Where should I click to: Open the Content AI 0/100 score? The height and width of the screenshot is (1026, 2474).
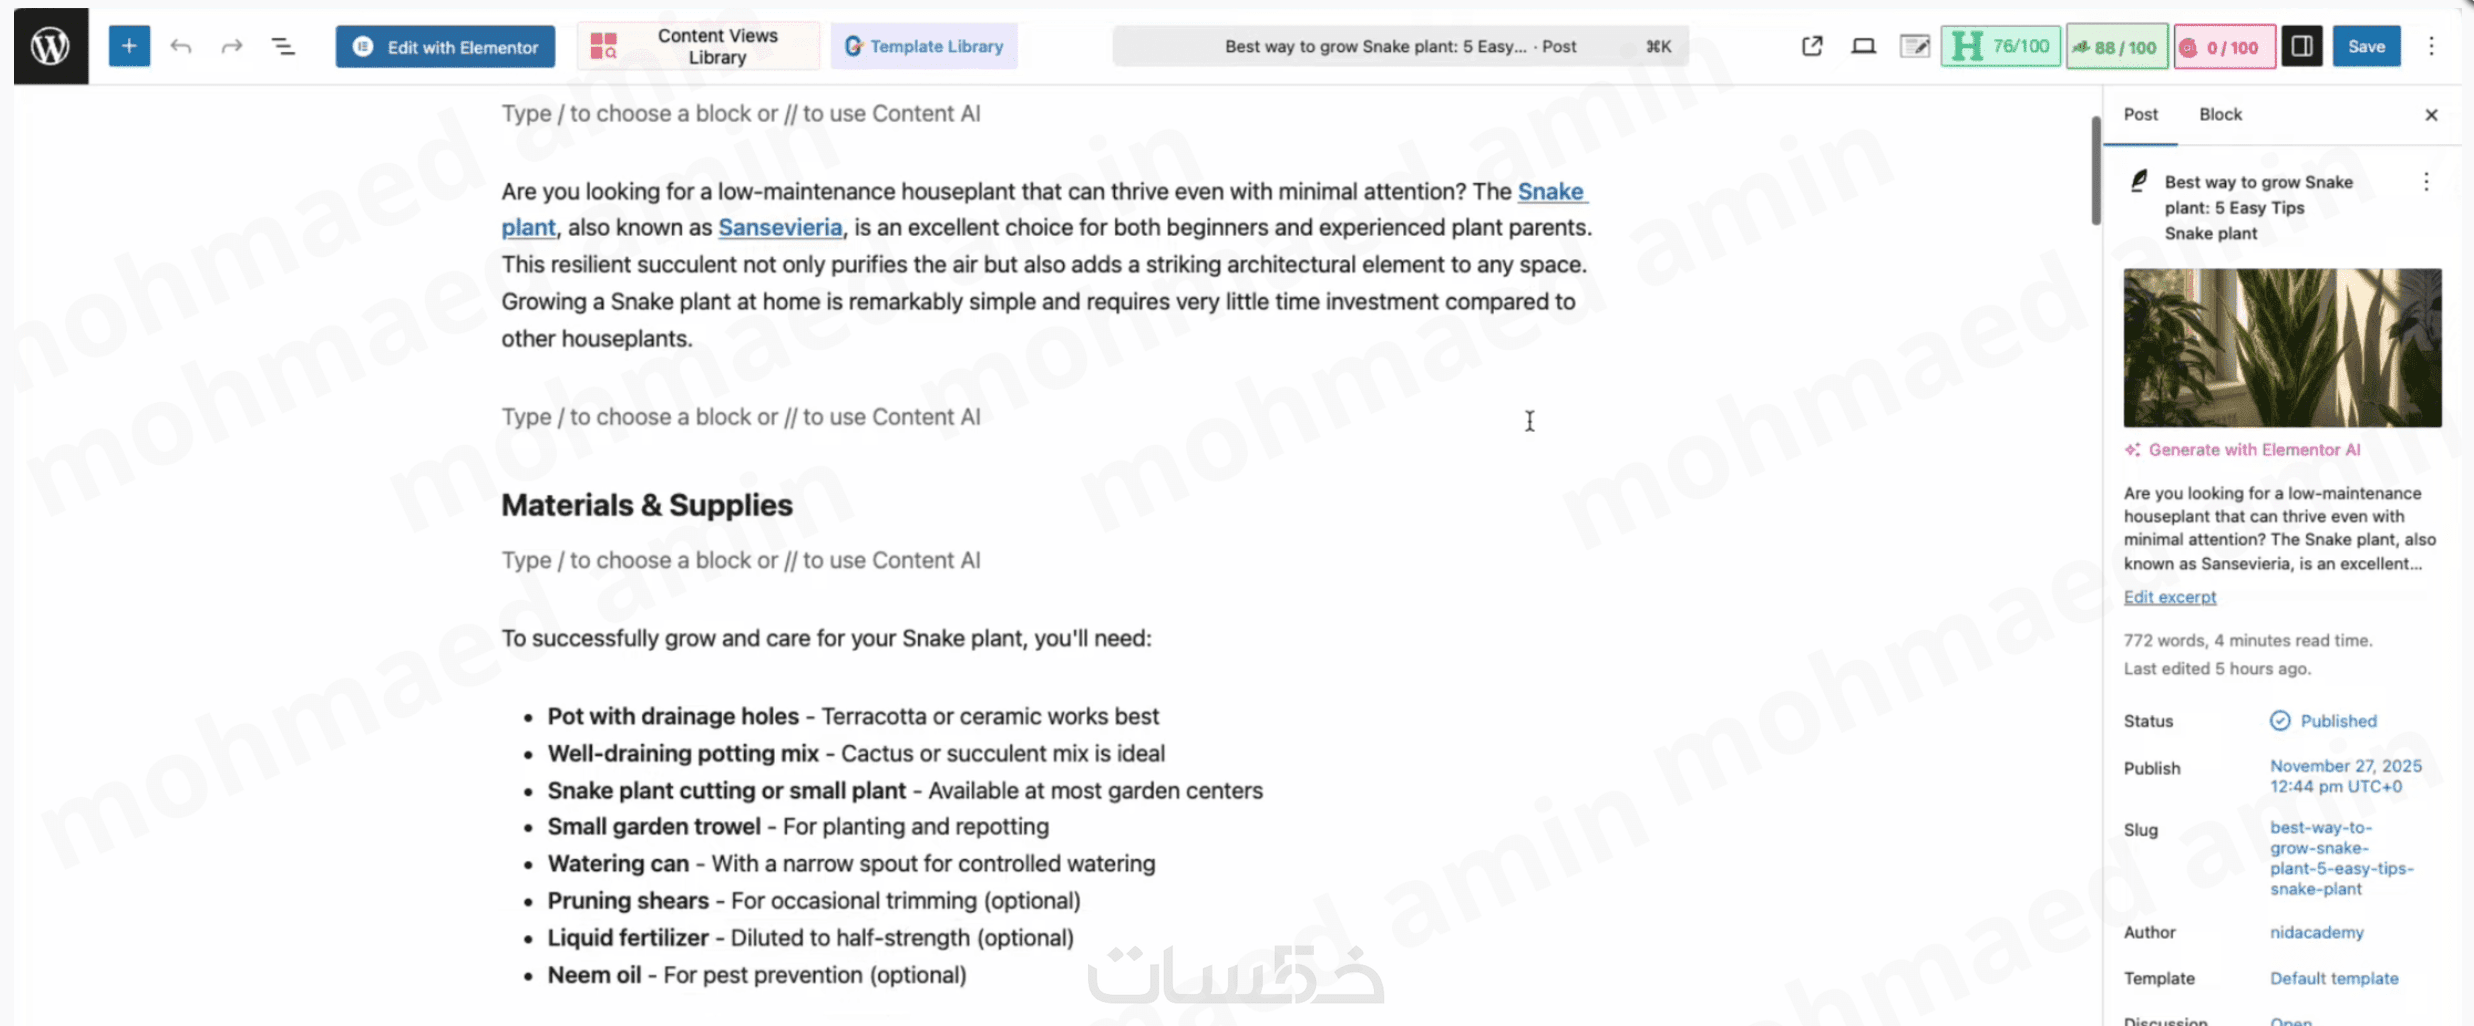2223,47
